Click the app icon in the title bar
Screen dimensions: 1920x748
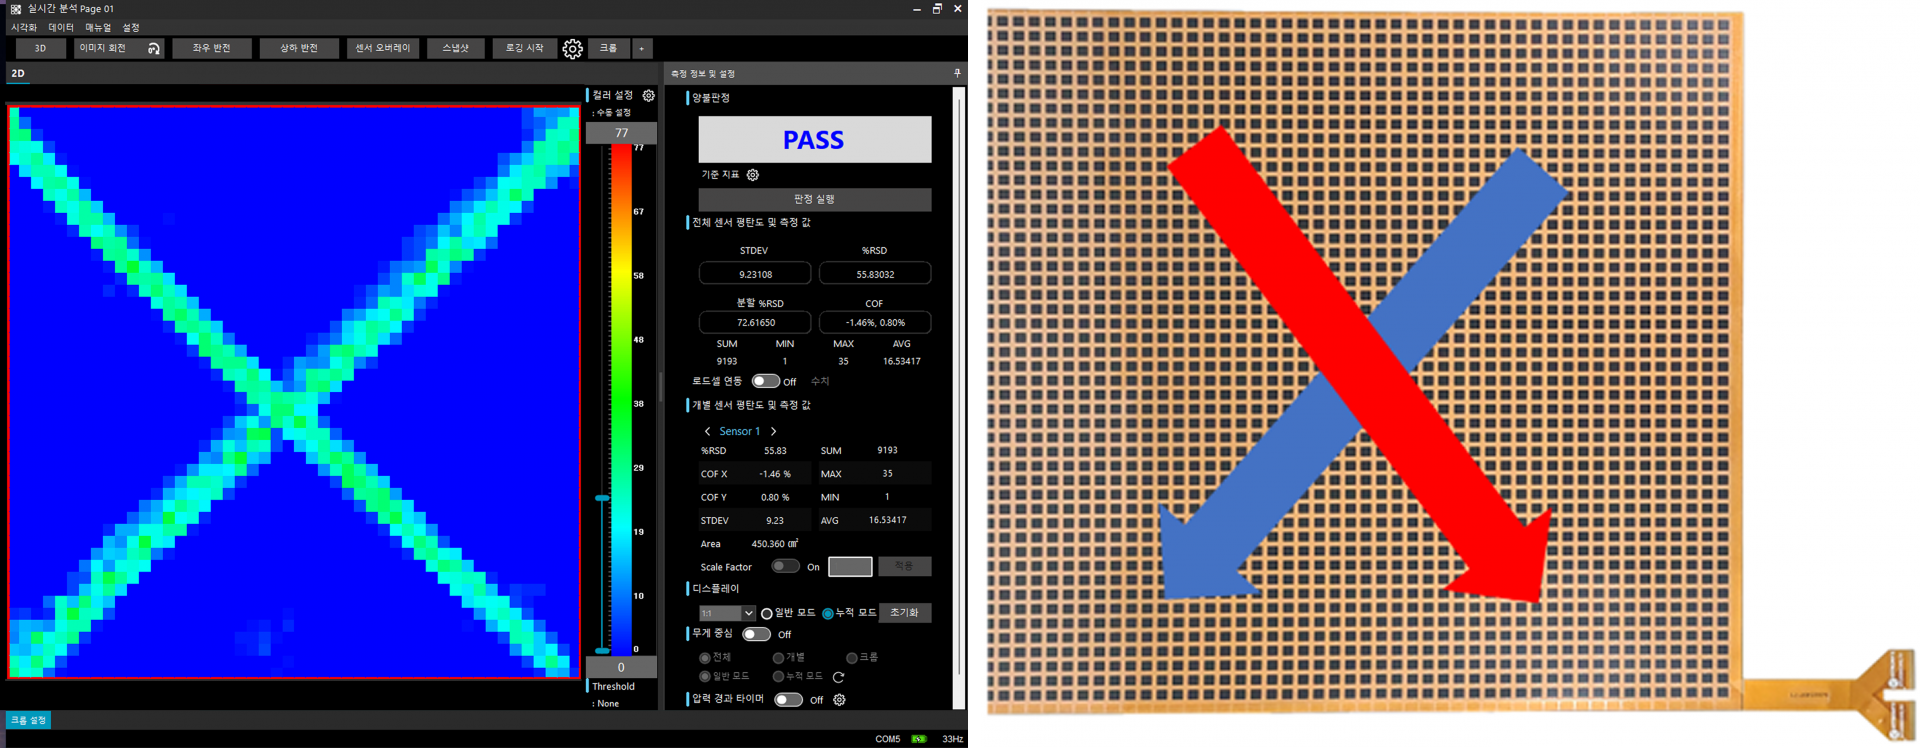(15, 8)
